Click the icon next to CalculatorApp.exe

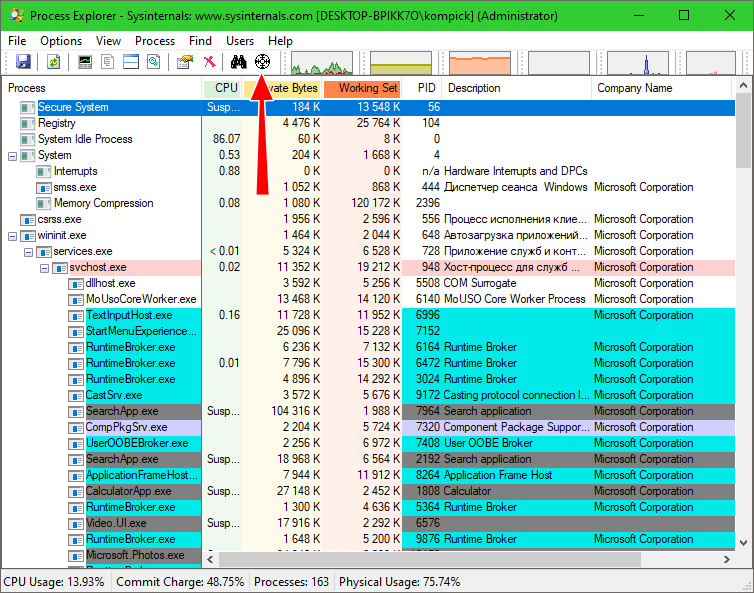[75, 491]
